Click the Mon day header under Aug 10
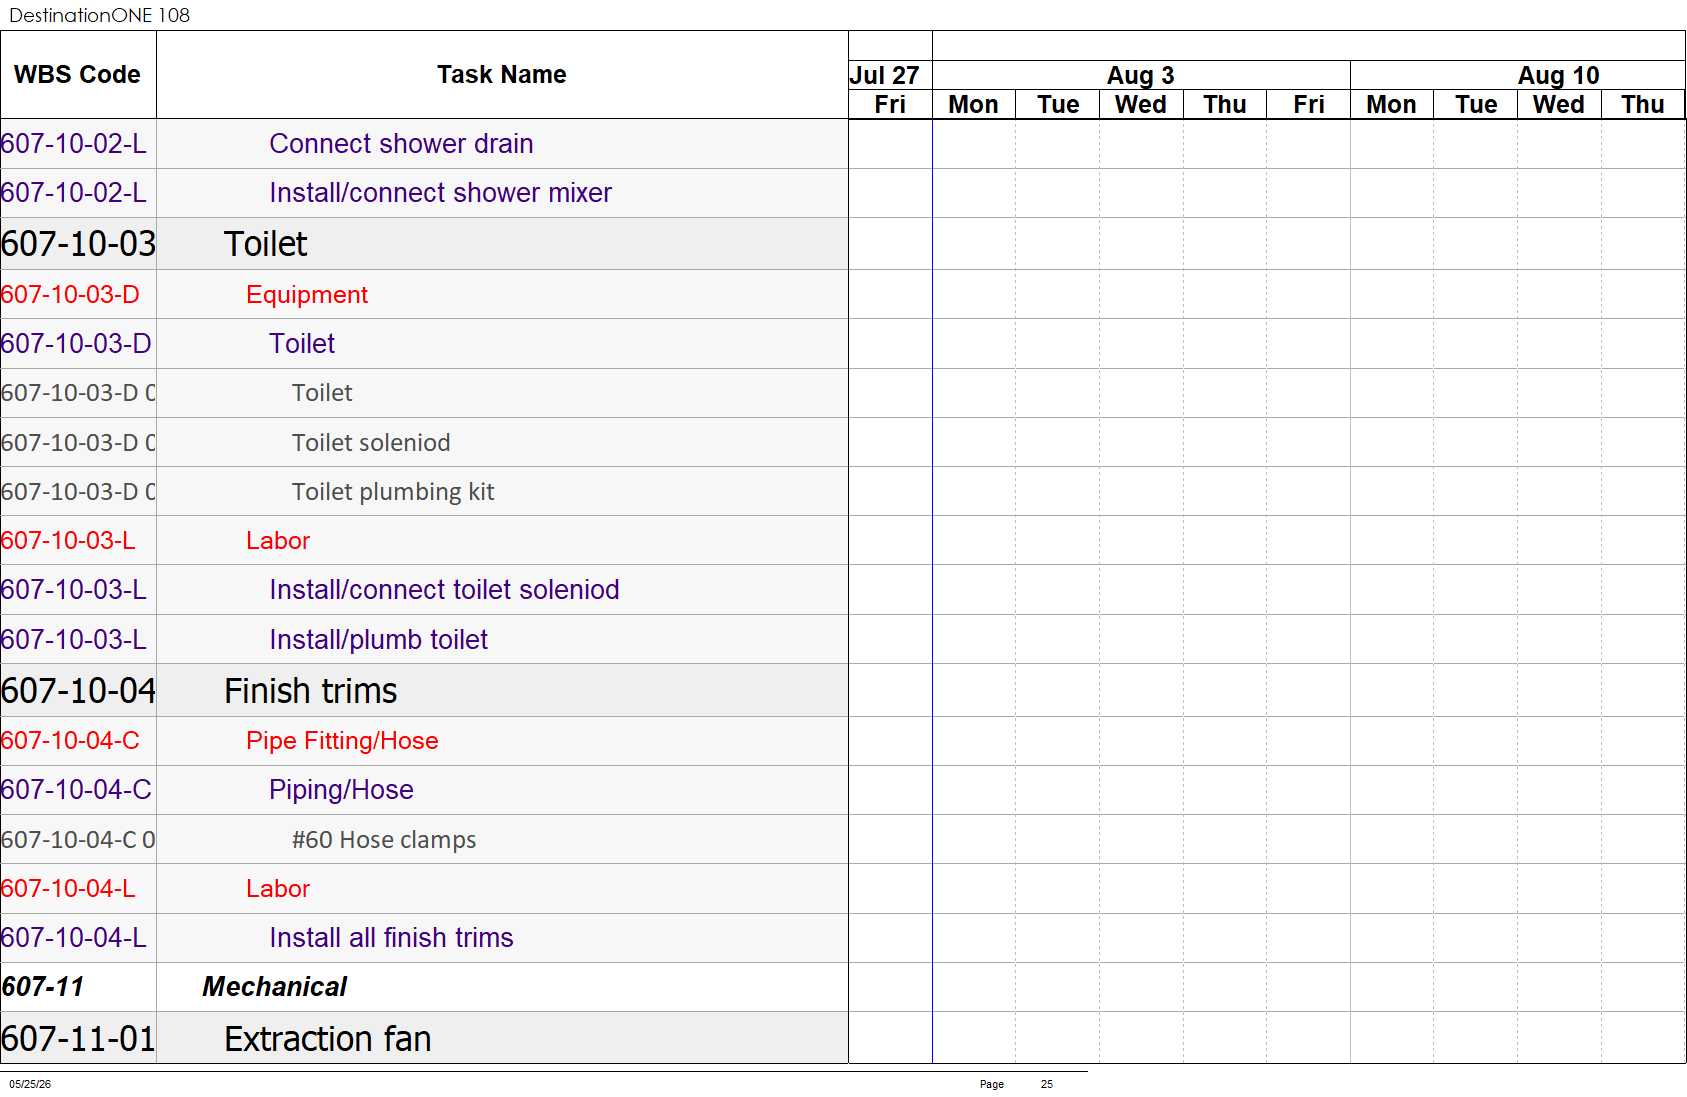Image resolution: width=1687 pixels, height=1097 pixels. point(1391,104)
